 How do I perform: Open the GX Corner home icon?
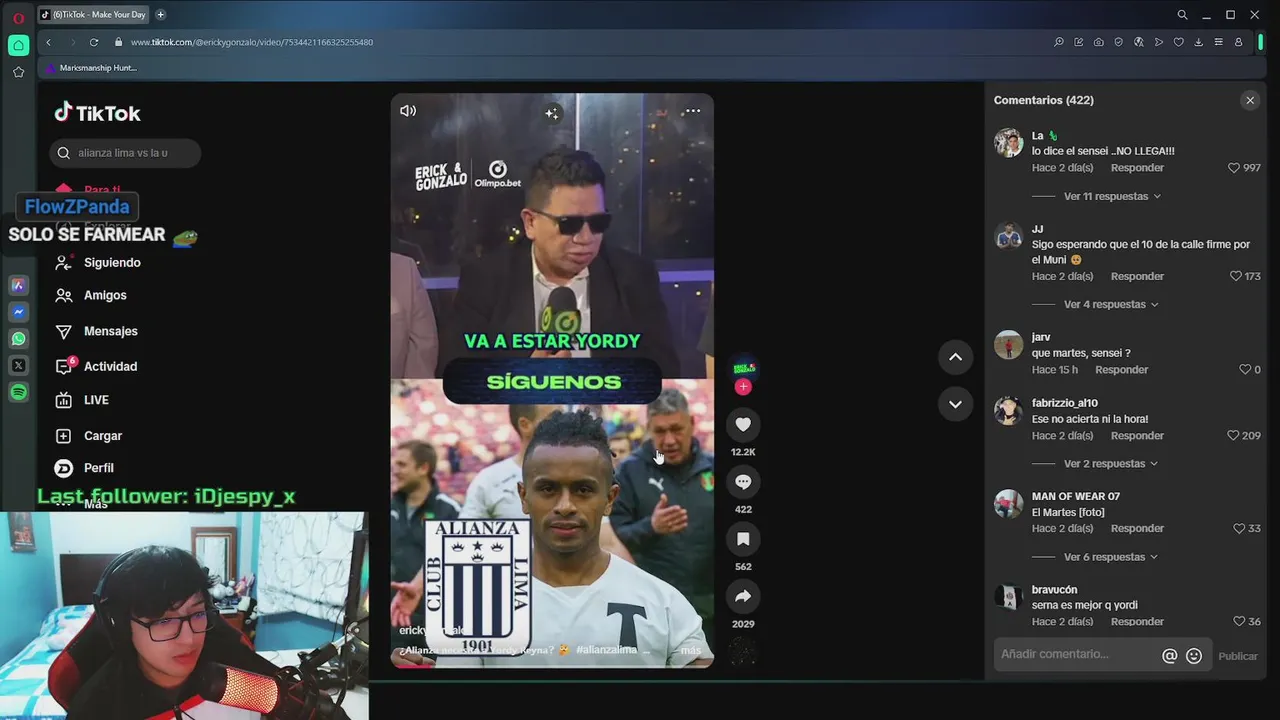(x=18, y=45)
